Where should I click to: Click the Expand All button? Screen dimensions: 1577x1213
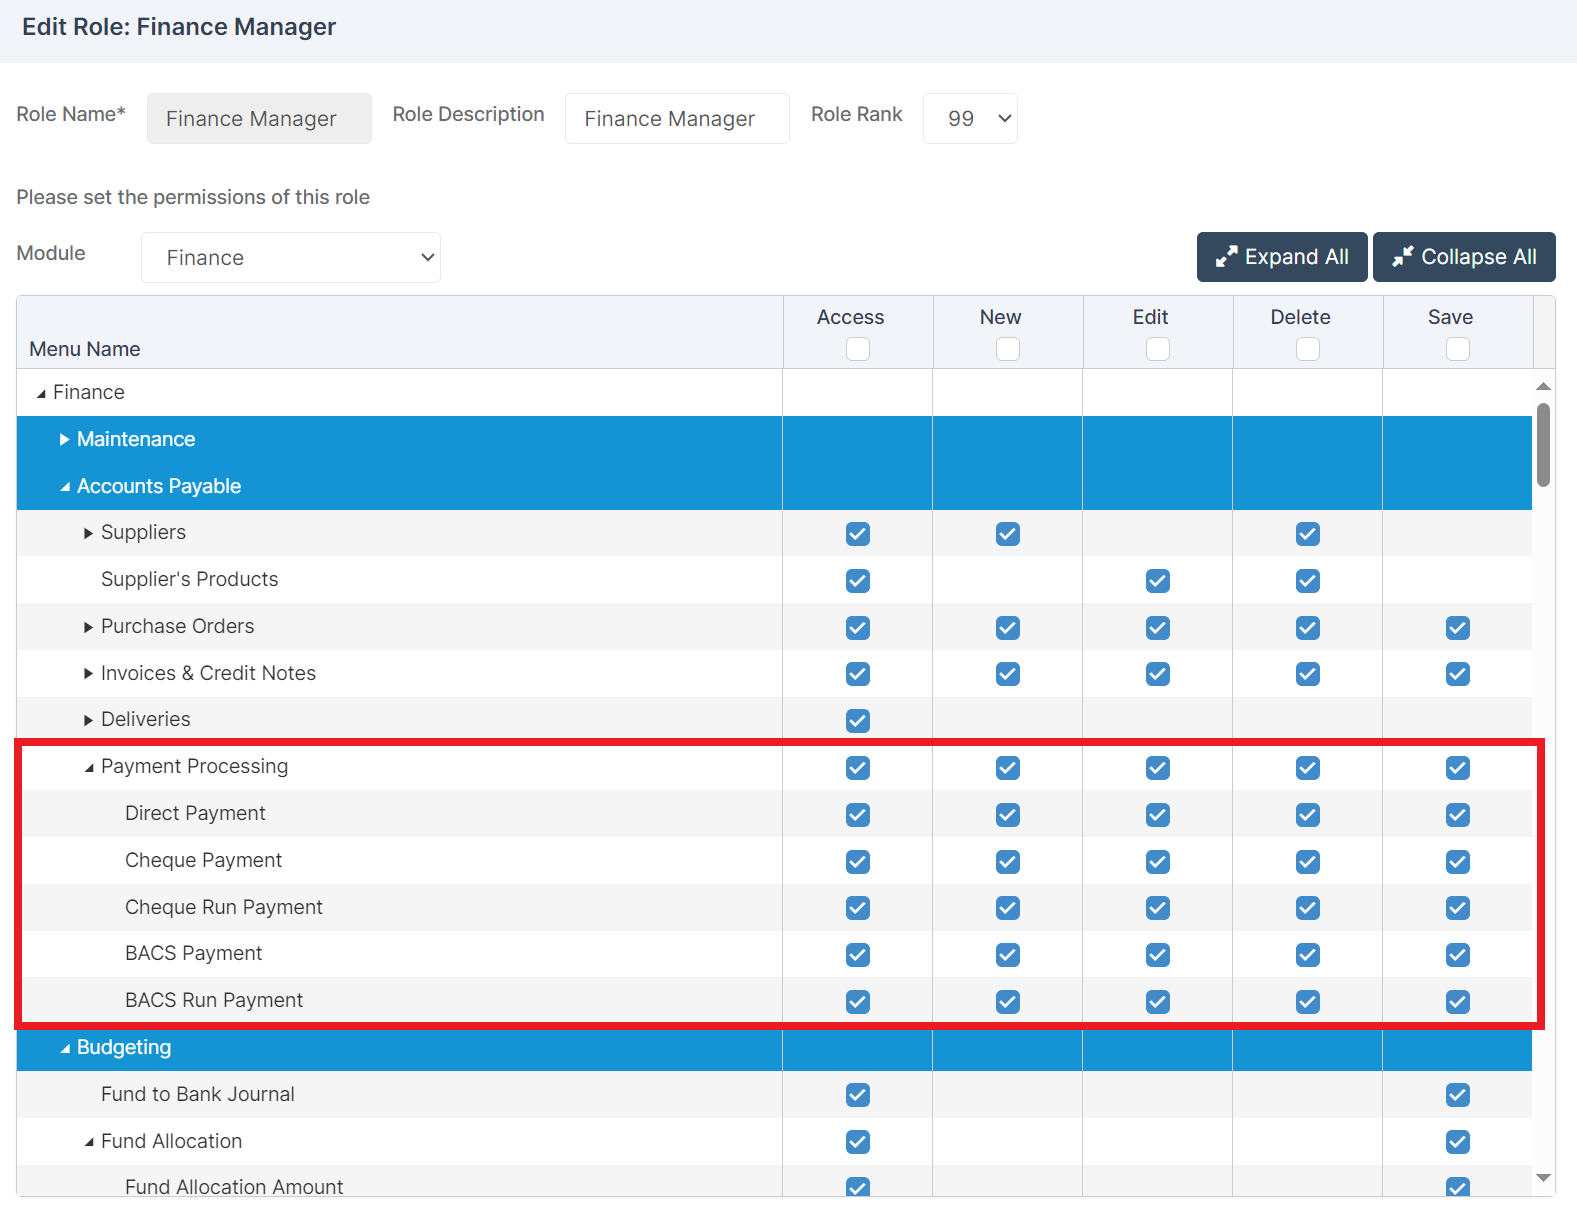point(1281,257)
